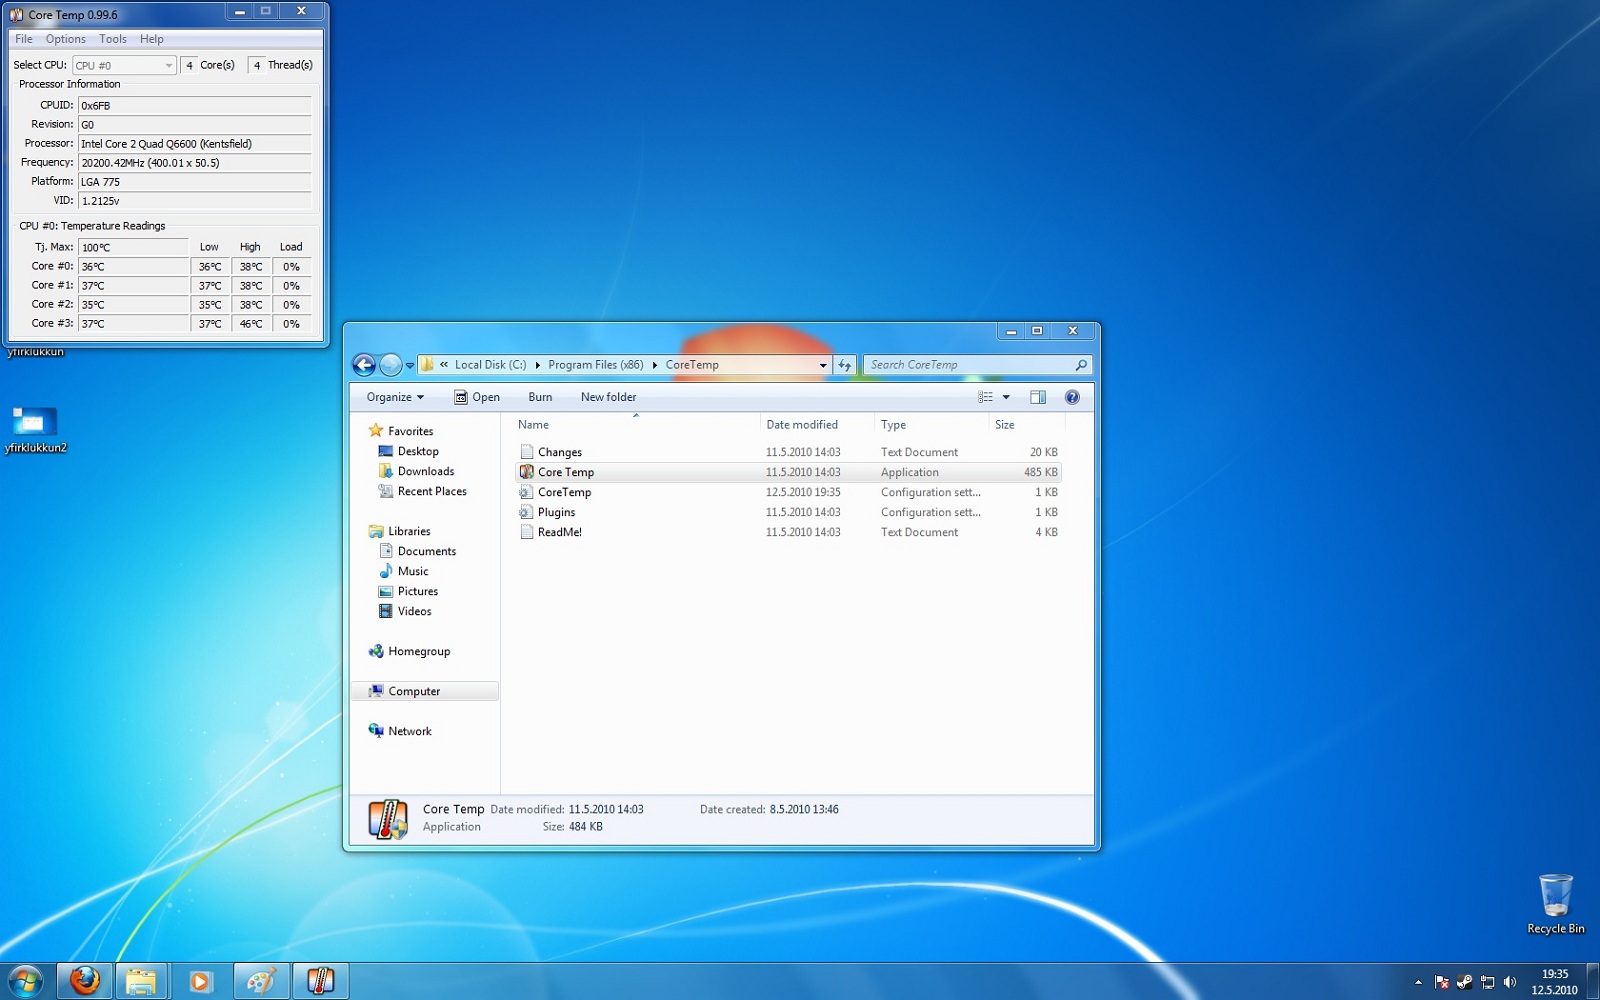Expand the change view options arrow

tap(1006, 397)
